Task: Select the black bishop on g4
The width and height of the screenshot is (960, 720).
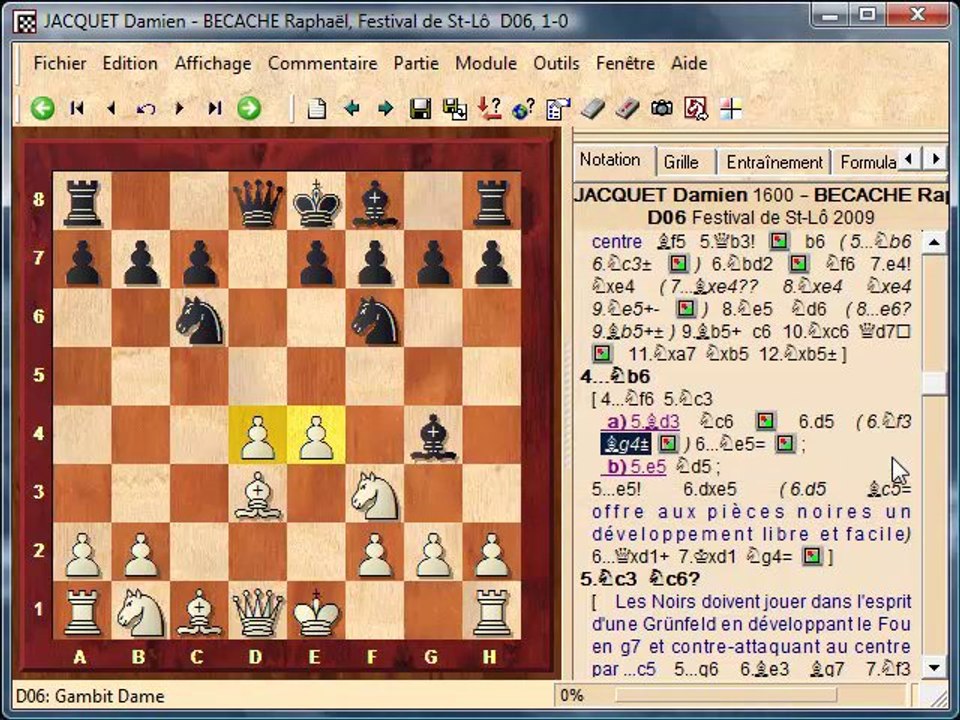Action: [433, 436]
